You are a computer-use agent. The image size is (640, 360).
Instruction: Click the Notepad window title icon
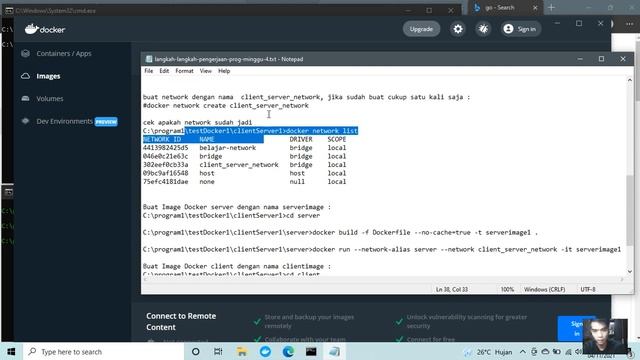[x=149, y=59]
